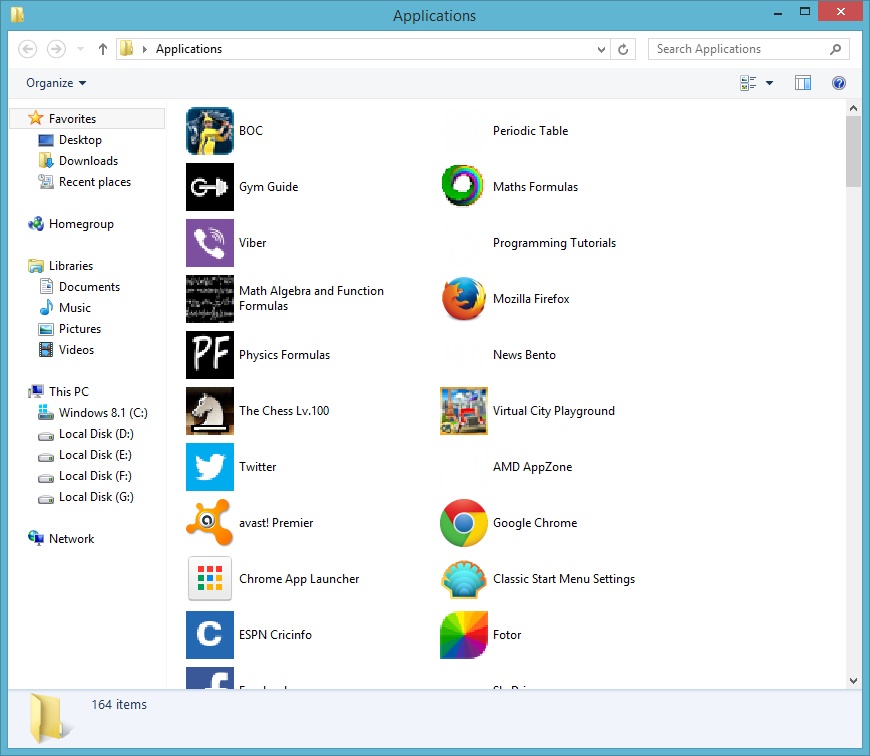Open Virtual City Playground icon
Screen dimensions: 870x756
[463, 411]
